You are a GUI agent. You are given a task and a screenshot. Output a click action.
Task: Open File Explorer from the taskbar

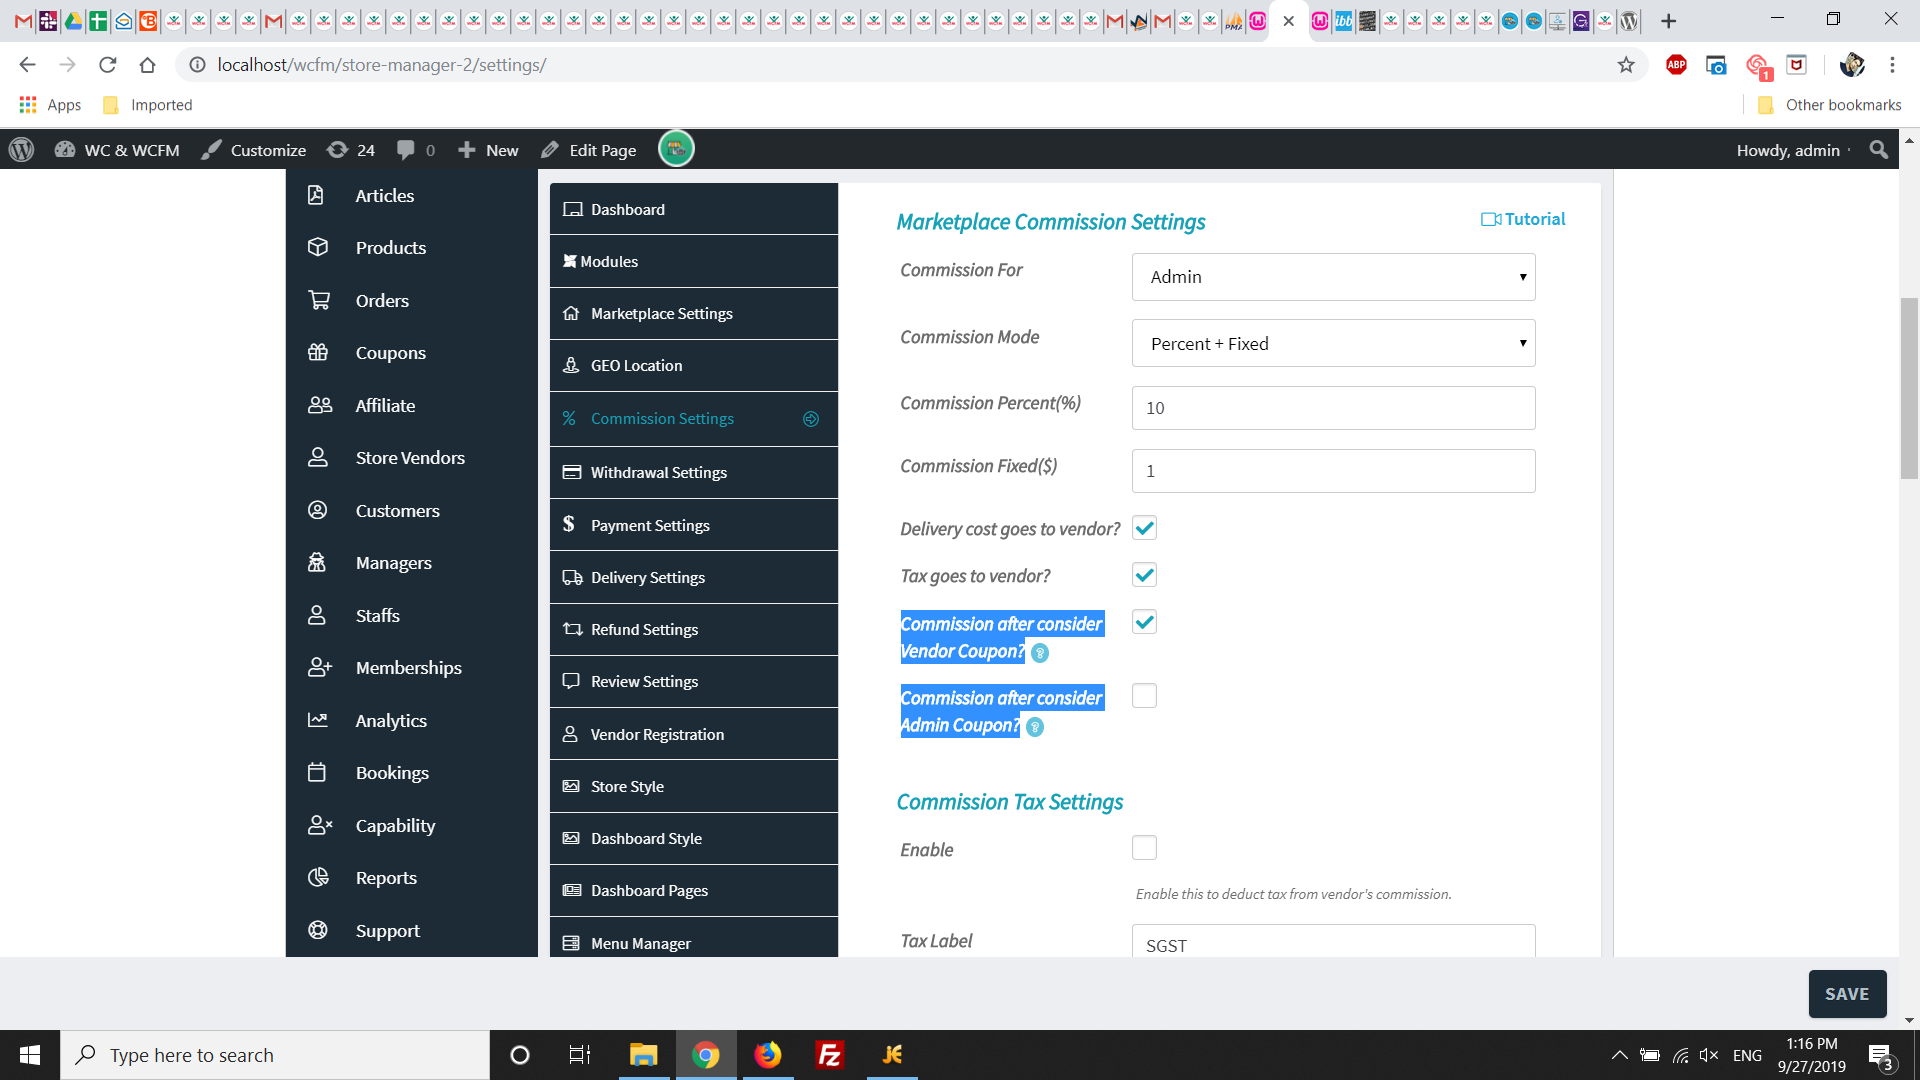coord(643,1055)
